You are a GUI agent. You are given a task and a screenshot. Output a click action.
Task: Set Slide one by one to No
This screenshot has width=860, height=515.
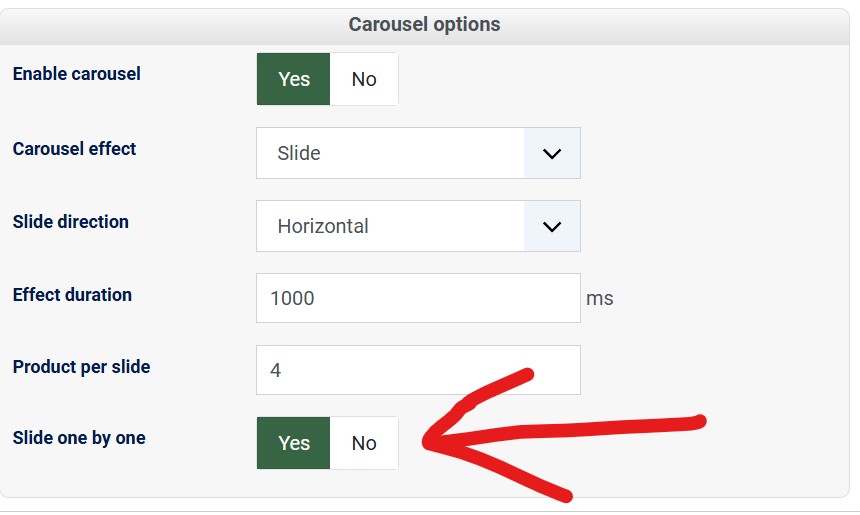364,443
